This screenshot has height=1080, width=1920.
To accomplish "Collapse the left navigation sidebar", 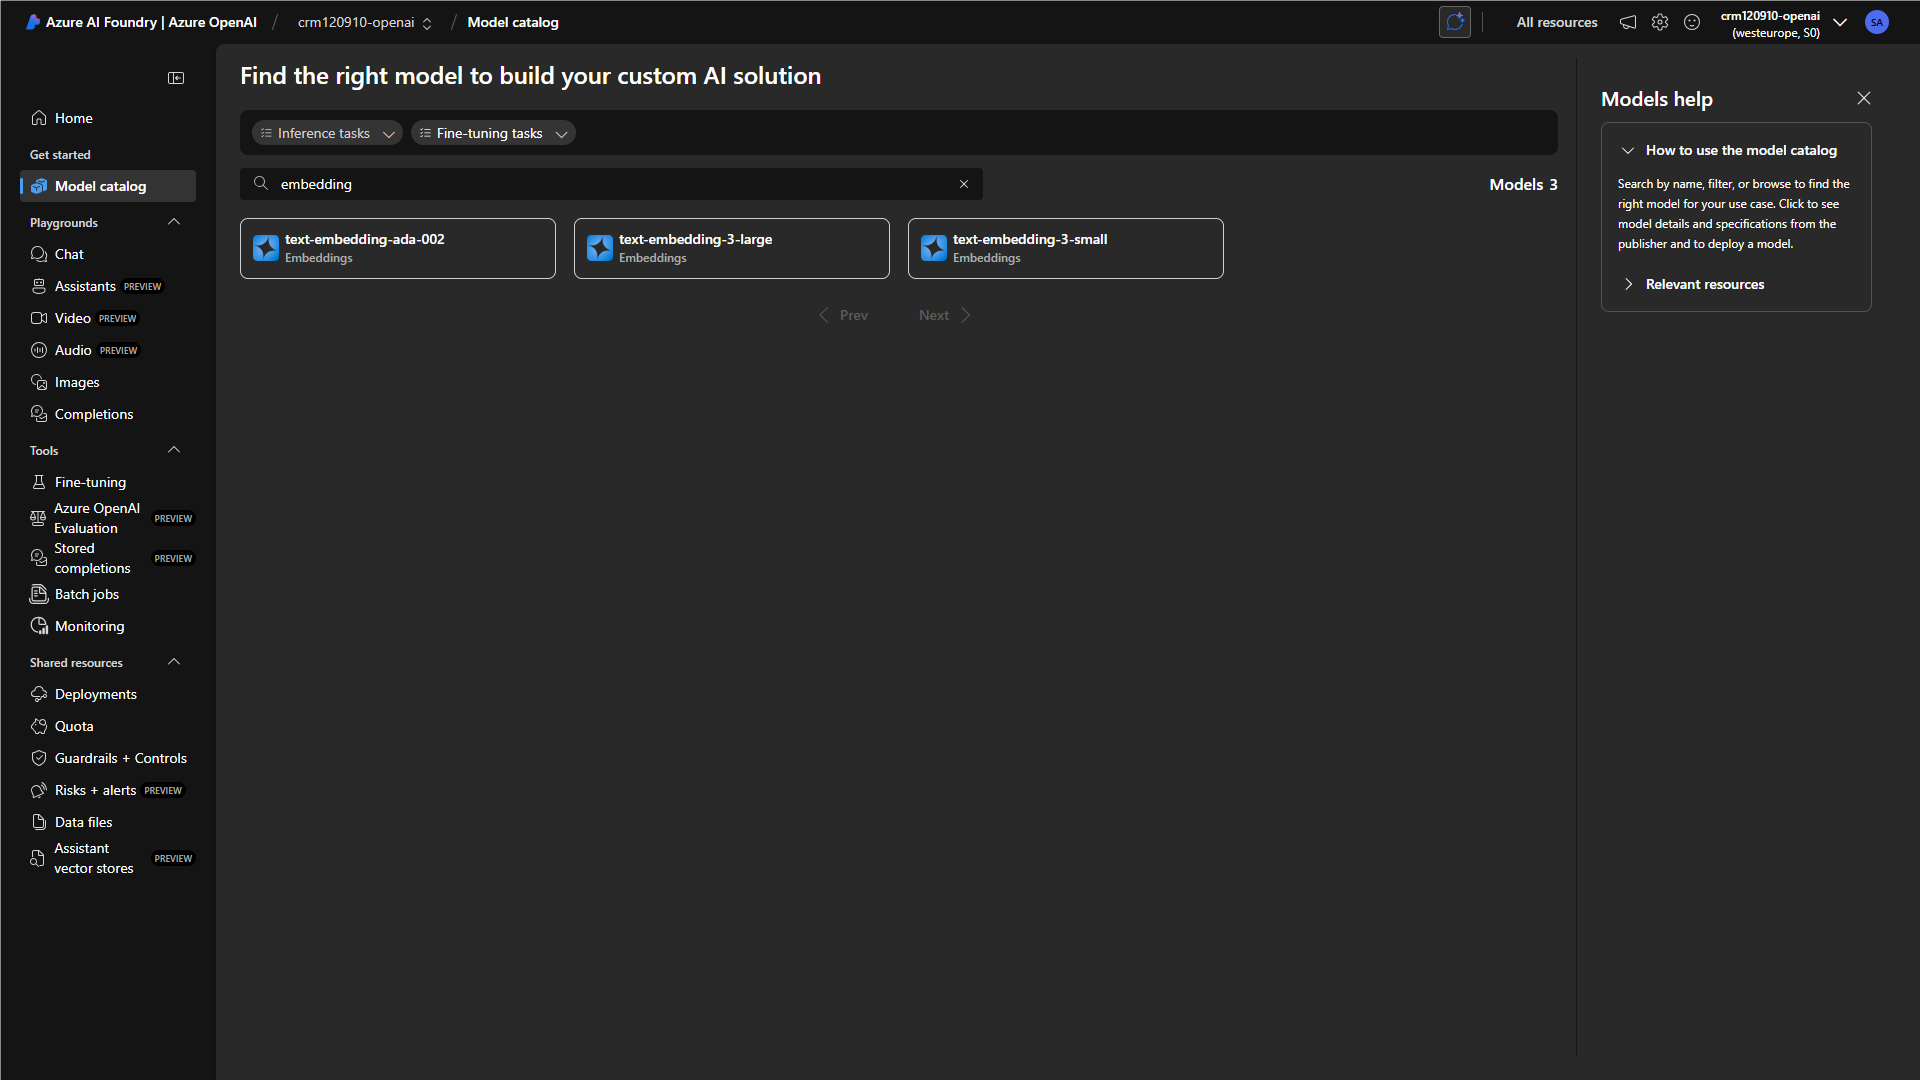I will [176, 78].
